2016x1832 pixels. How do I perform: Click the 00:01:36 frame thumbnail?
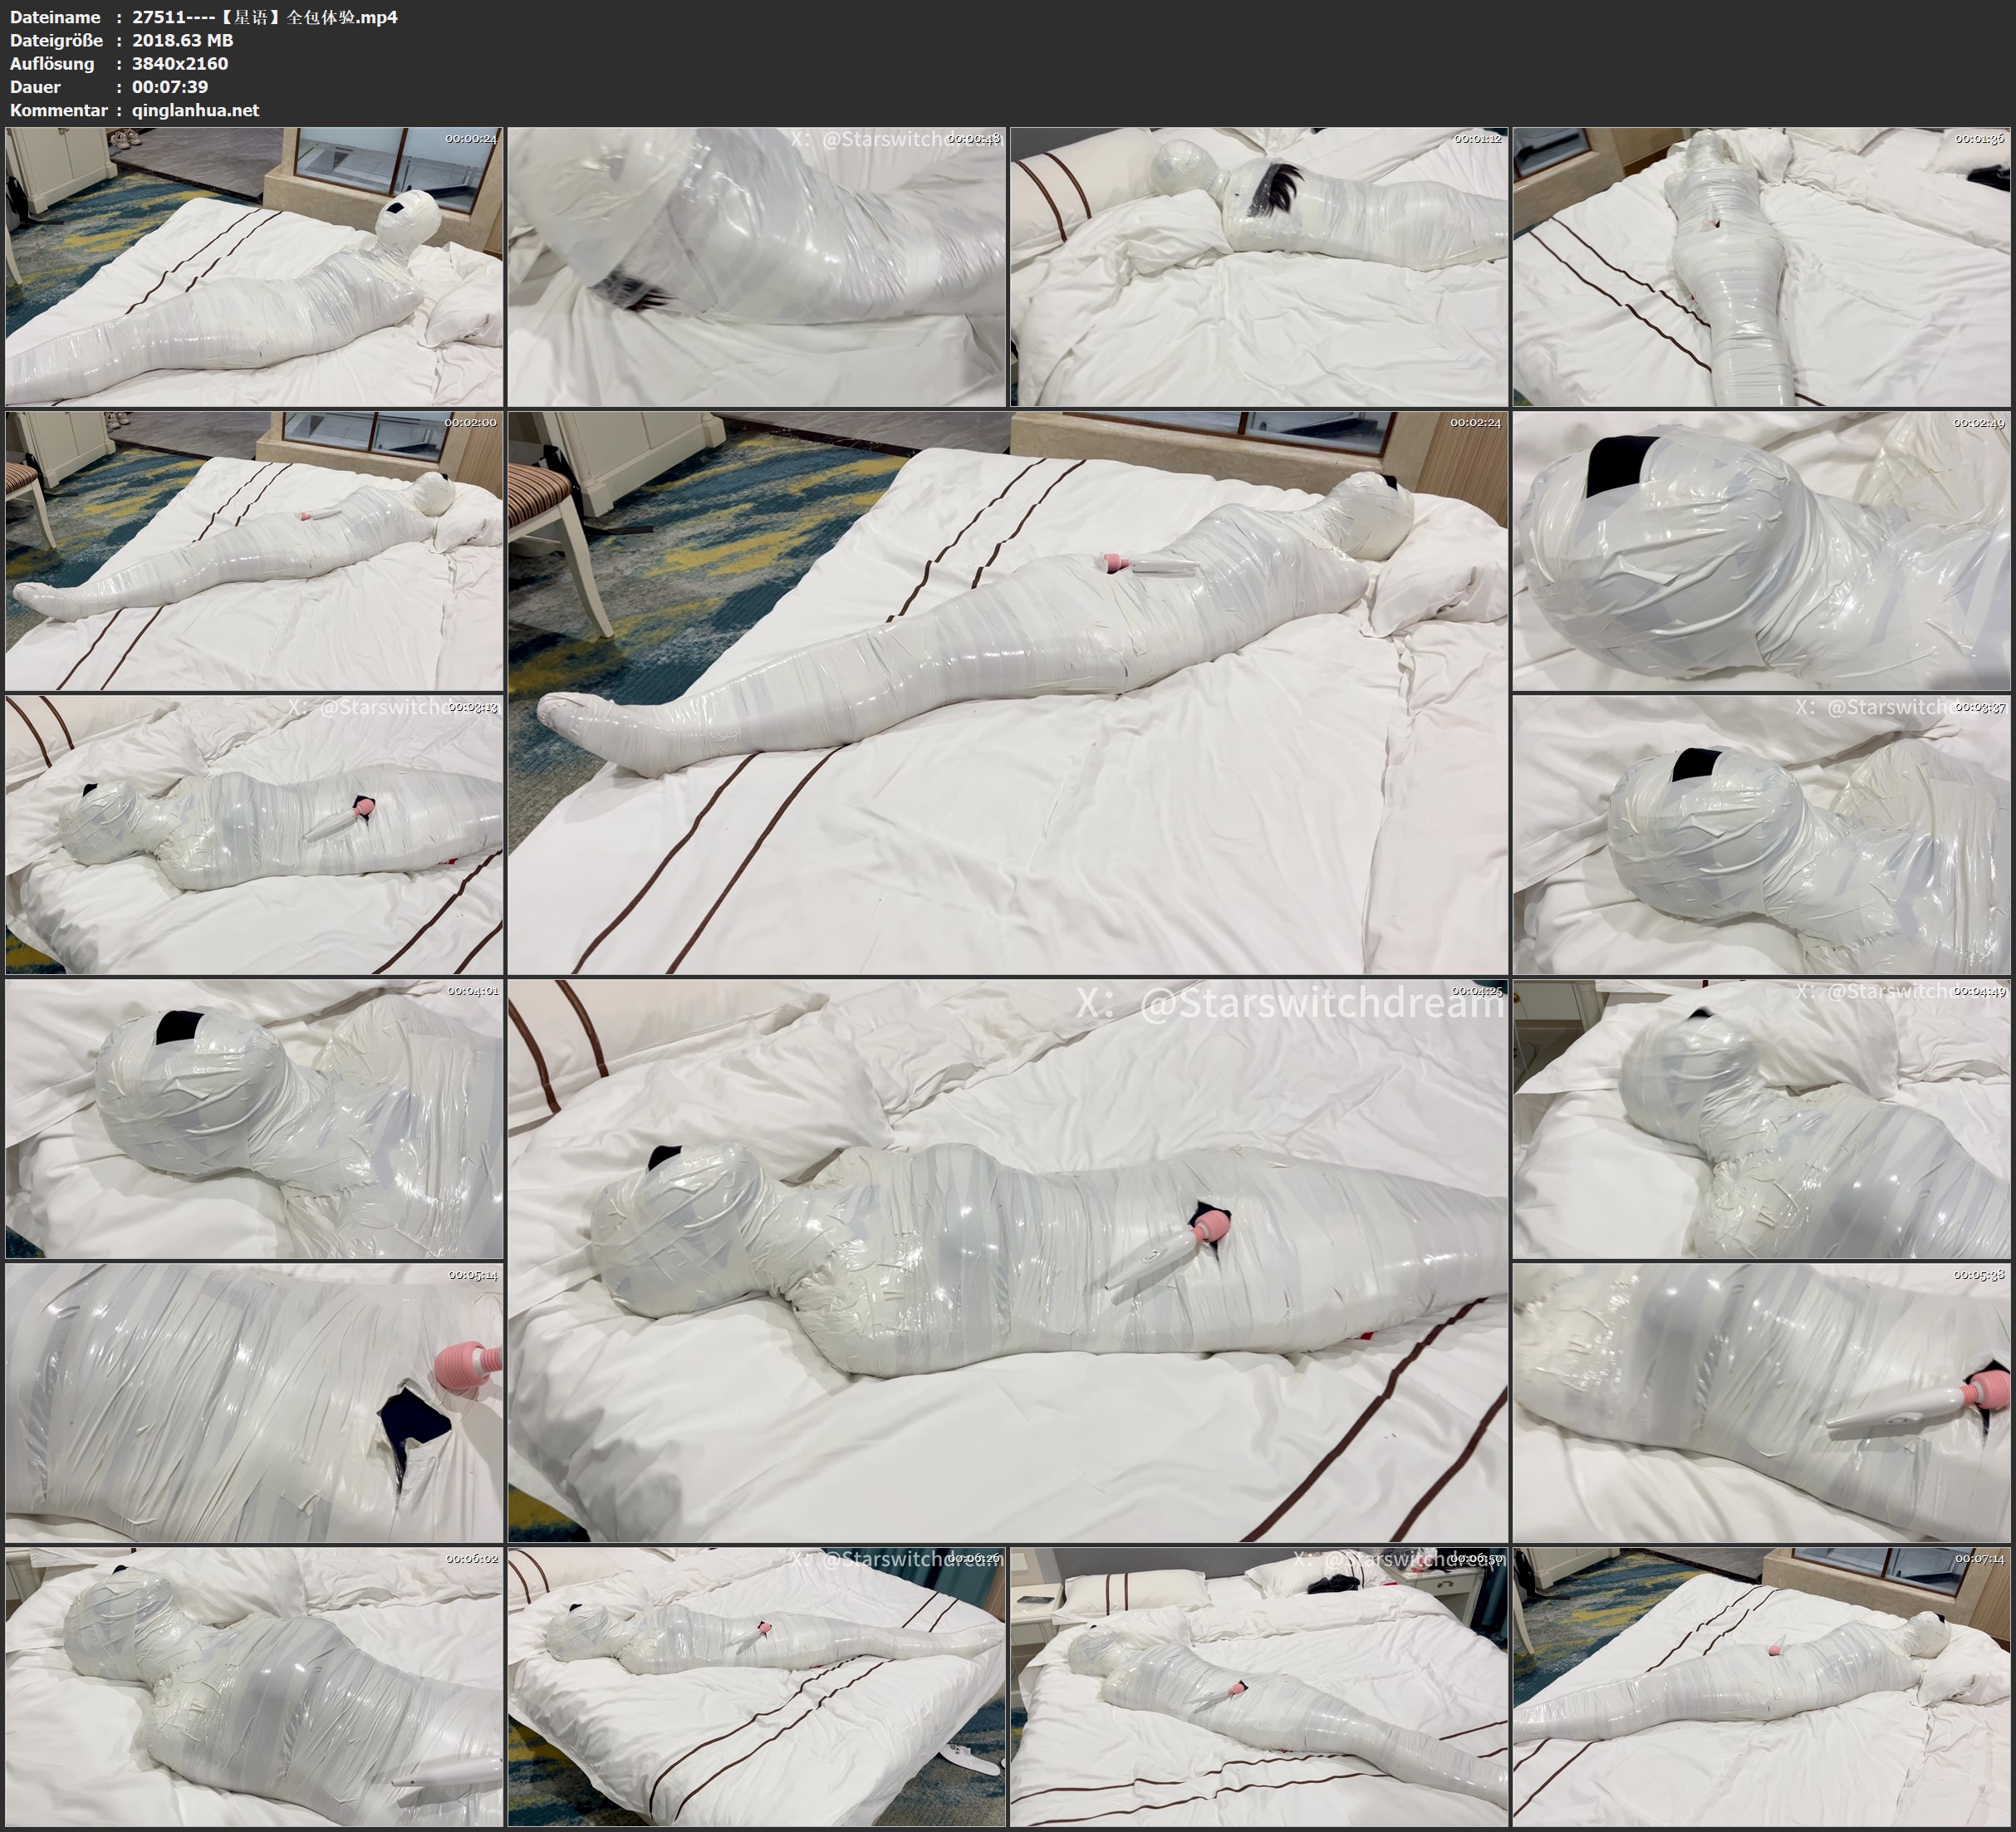(x=1761, y=266)
